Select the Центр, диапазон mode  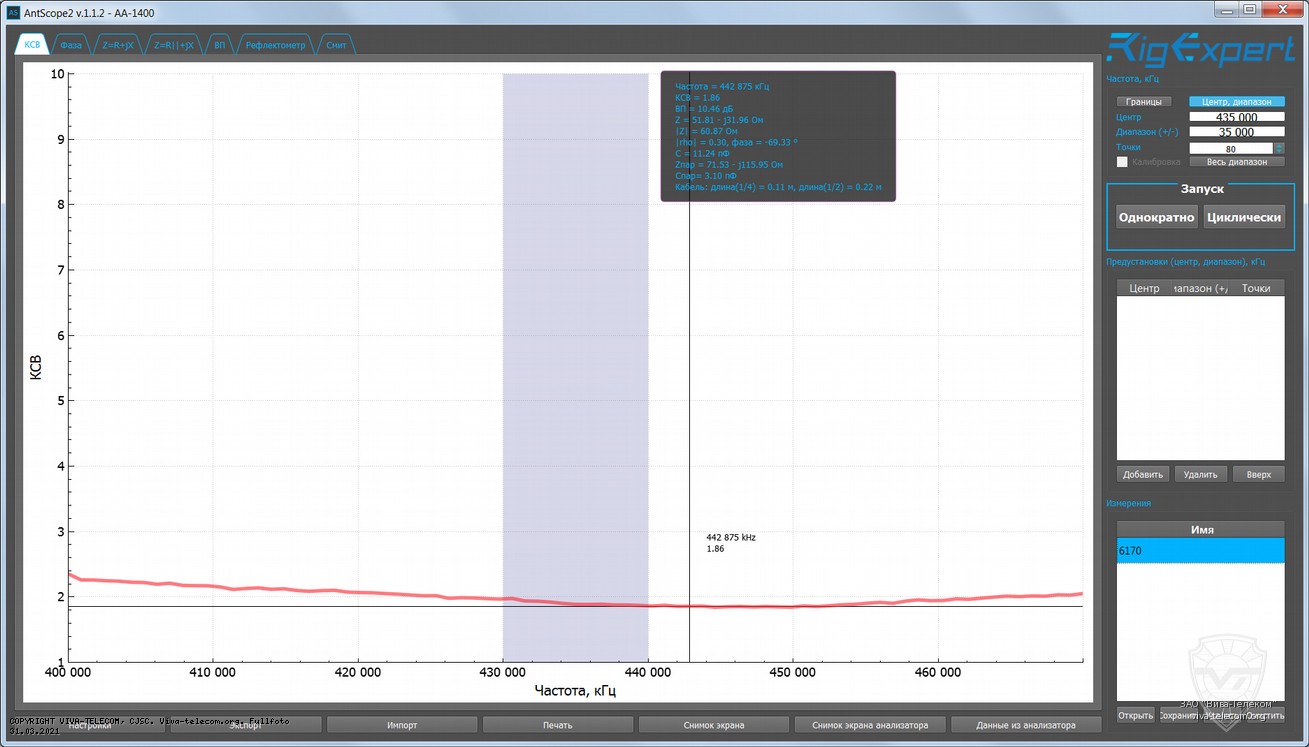click(x=1237, y=102)
